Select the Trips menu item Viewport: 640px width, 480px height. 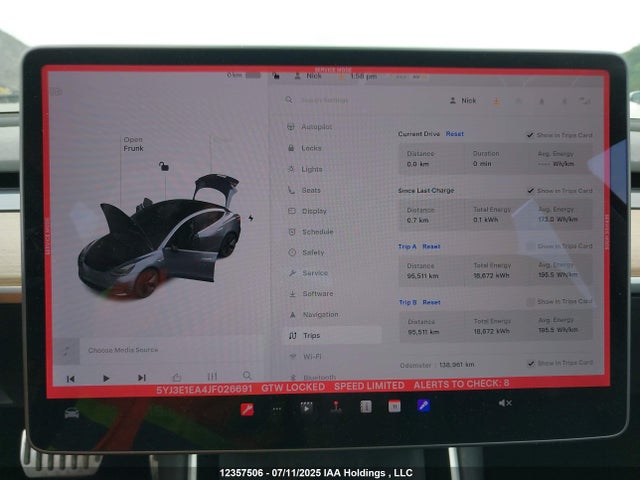point(333,336)
